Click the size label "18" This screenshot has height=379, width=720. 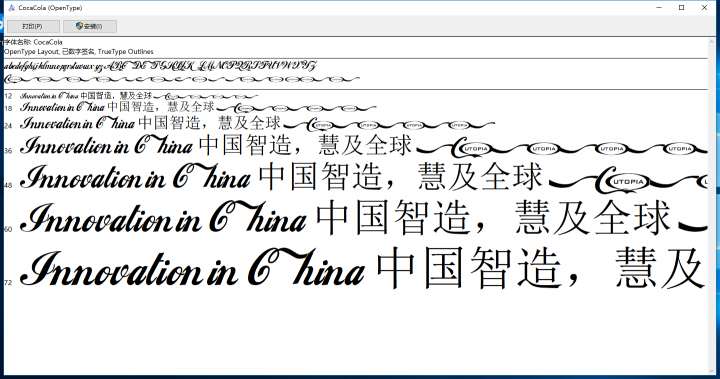pyautogui.click(x=8, y=108)
